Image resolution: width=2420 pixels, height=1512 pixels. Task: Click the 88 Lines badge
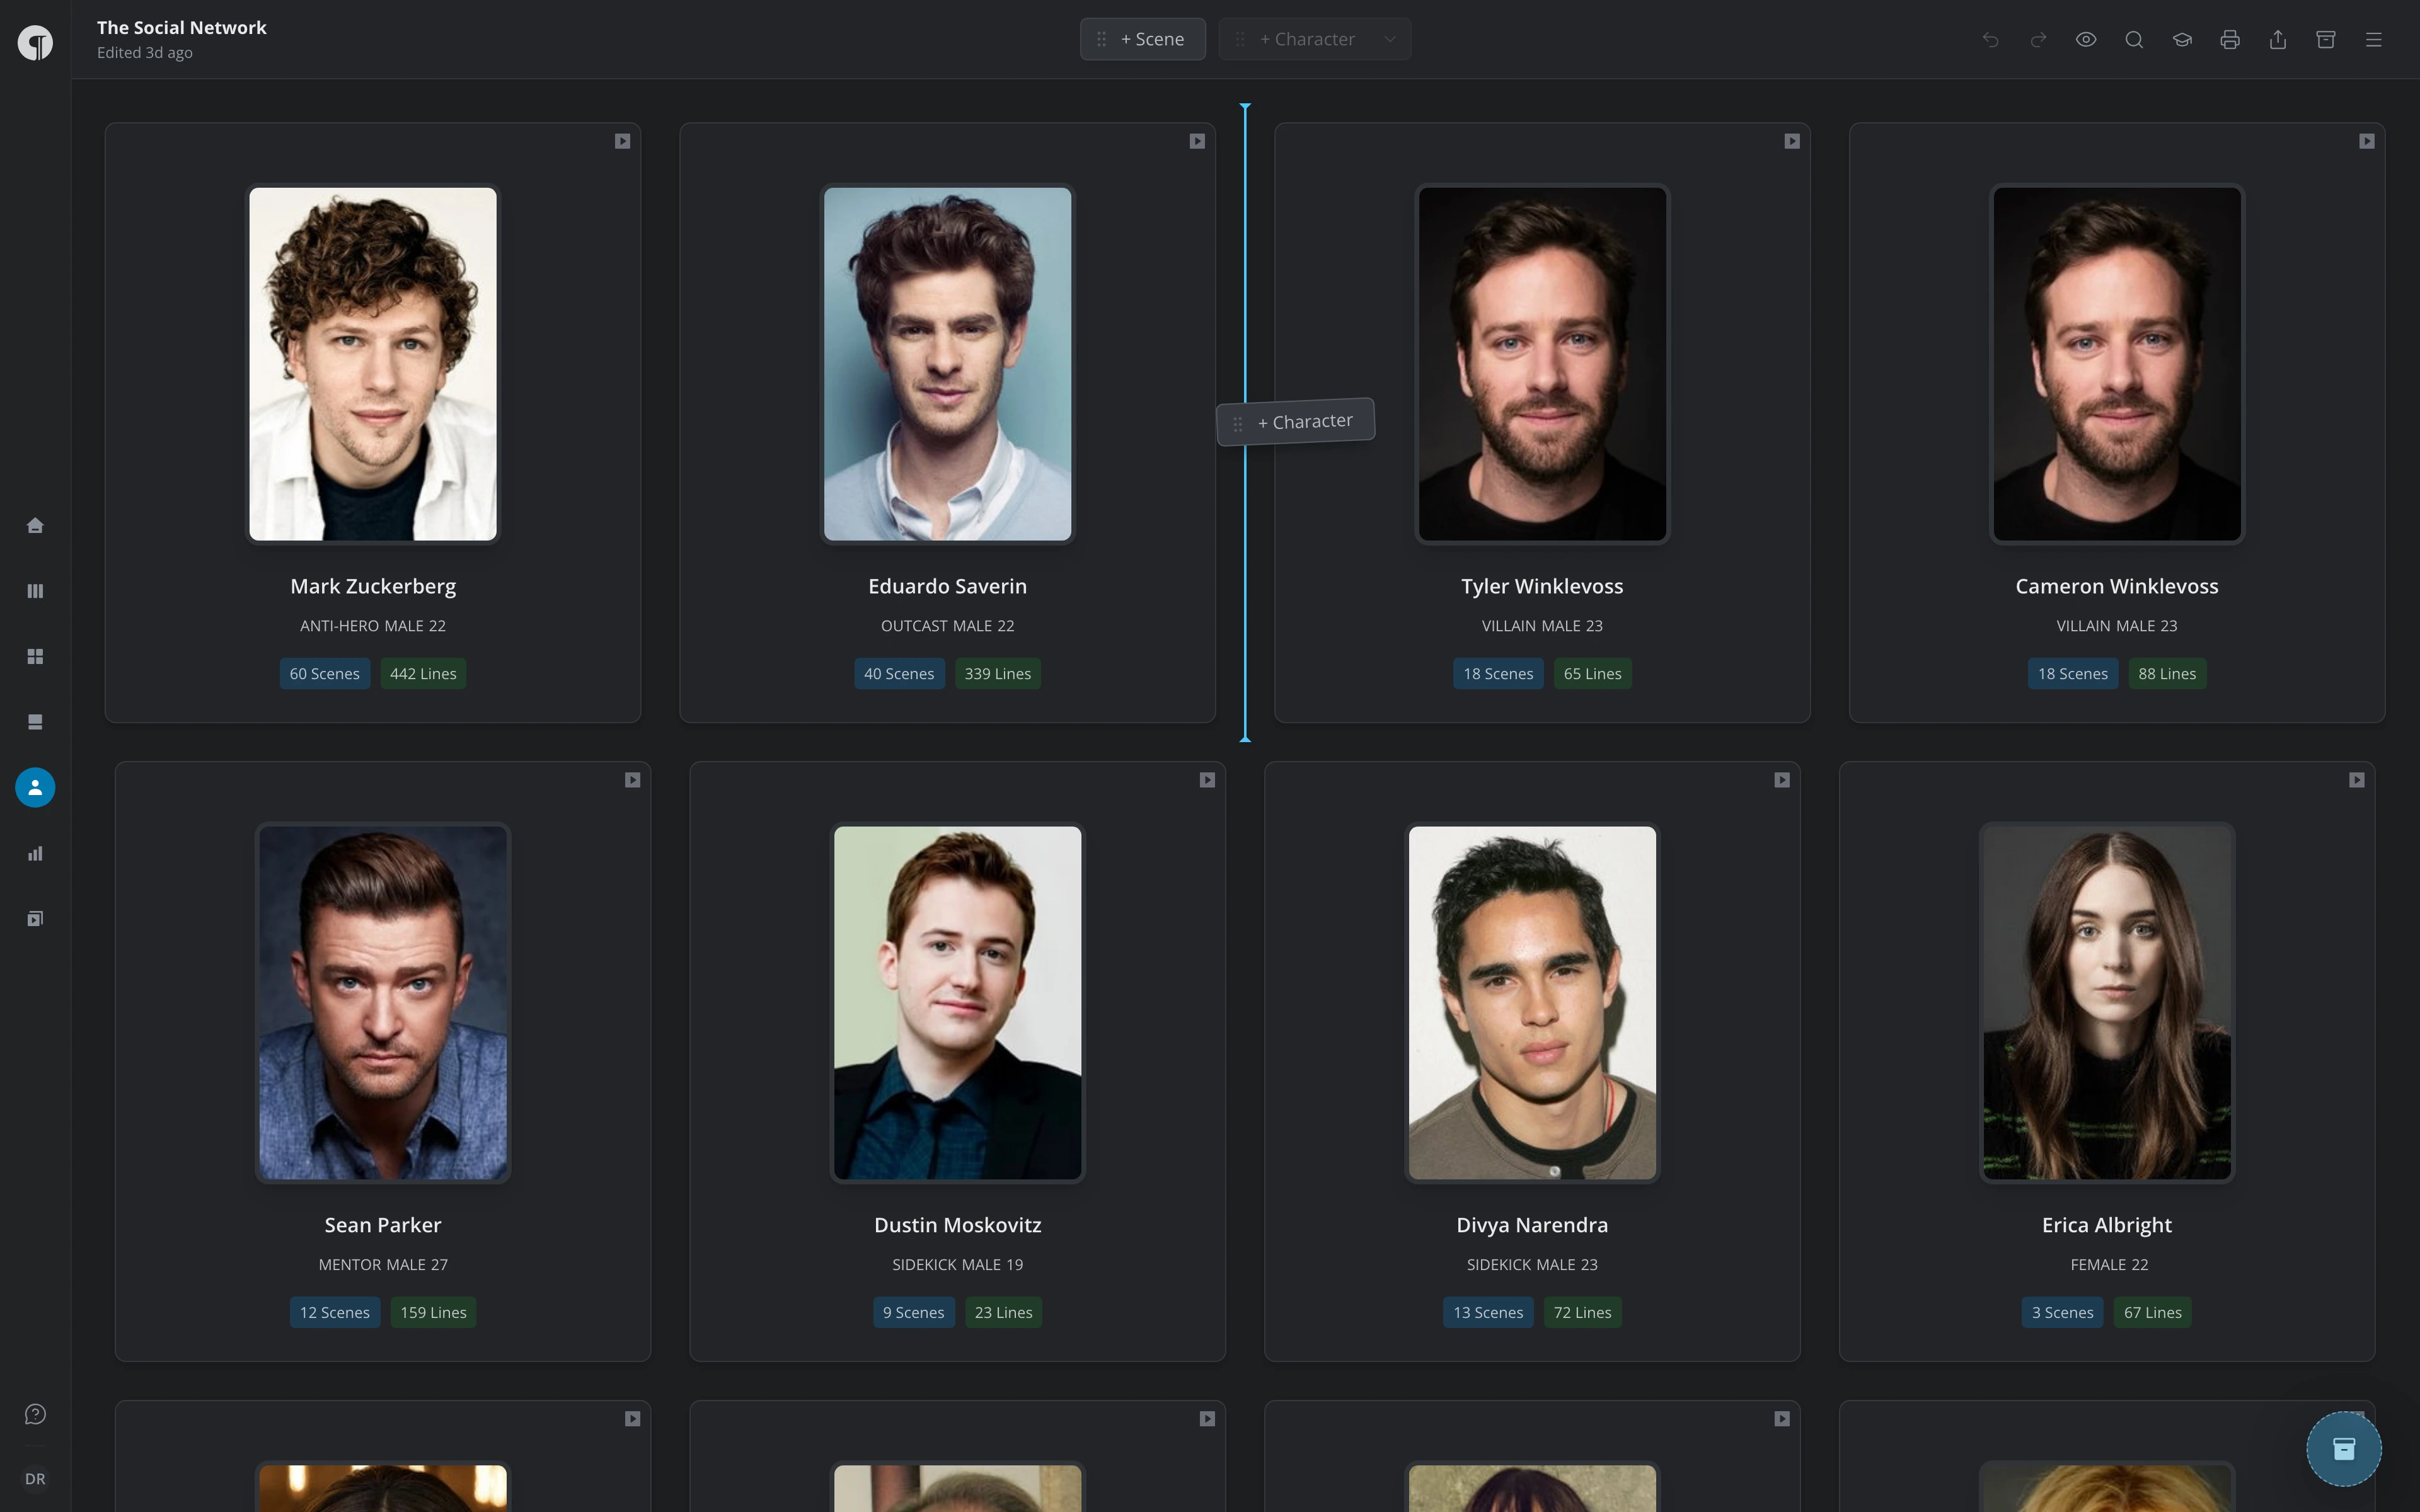(x=2167, y=674)
